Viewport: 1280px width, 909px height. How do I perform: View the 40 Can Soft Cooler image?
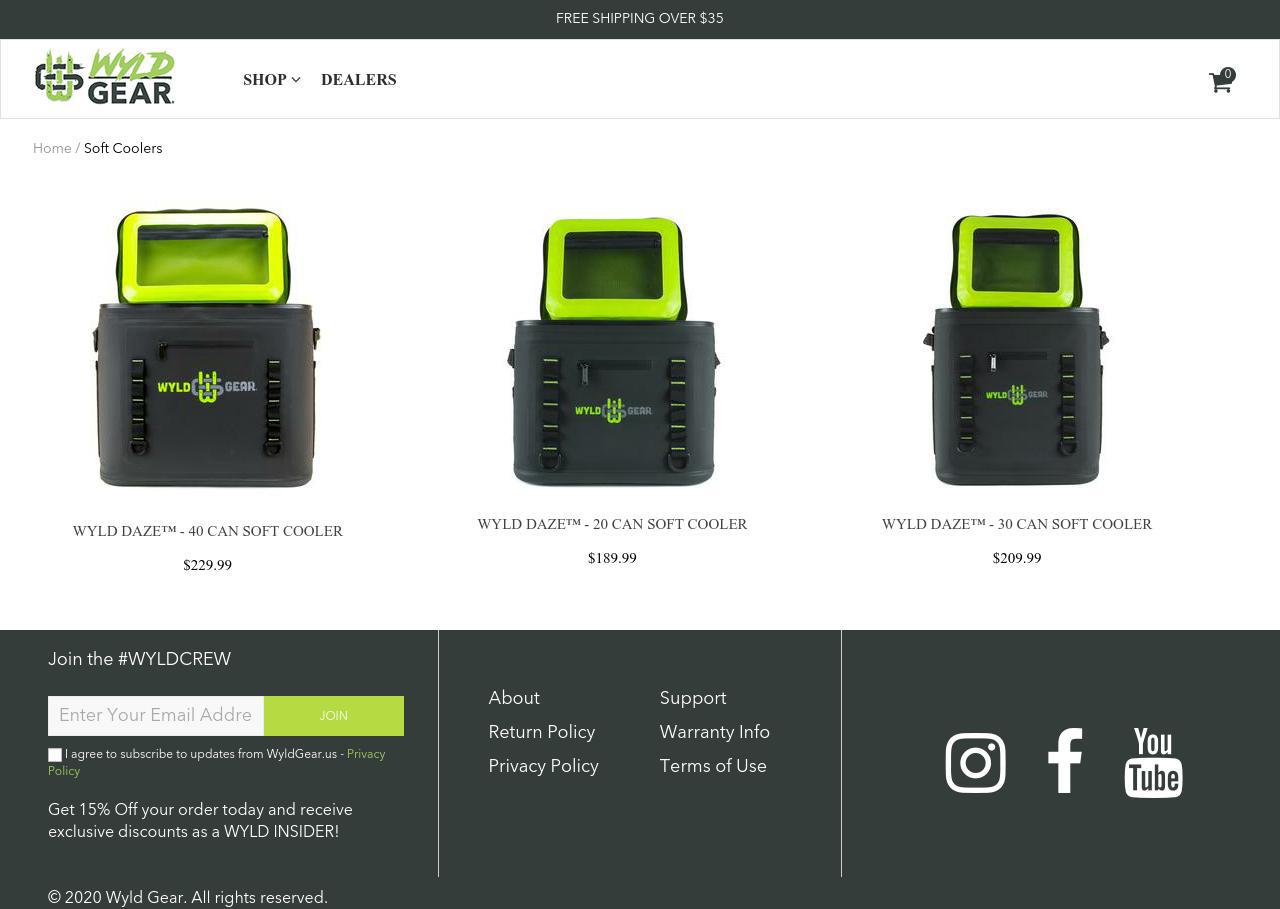[x=208, y=348]
